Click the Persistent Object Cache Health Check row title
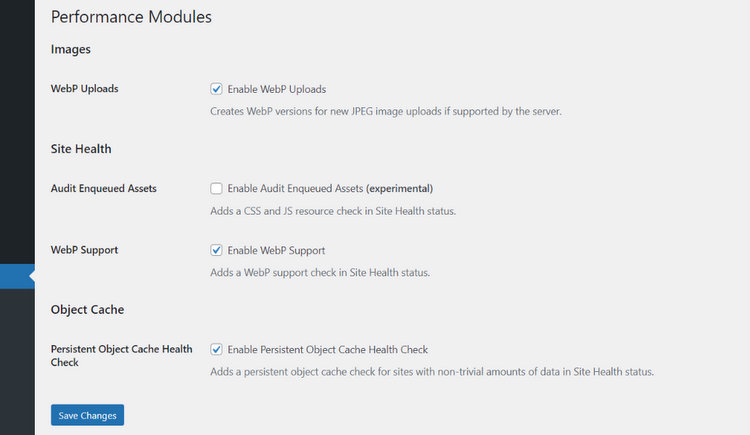Viewport: 750px width, 435px height. click(121, 356)
